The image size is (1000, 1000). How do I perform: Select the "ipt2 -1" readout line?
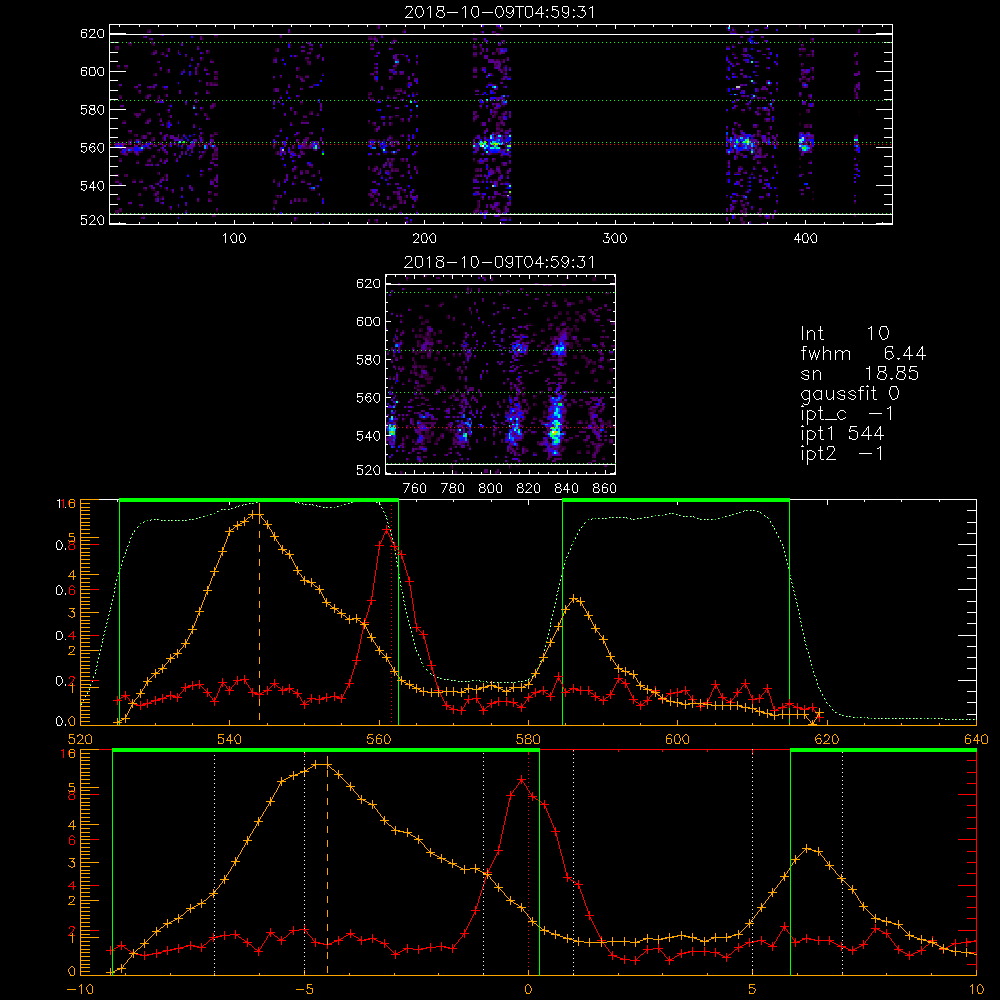(842, 453)
